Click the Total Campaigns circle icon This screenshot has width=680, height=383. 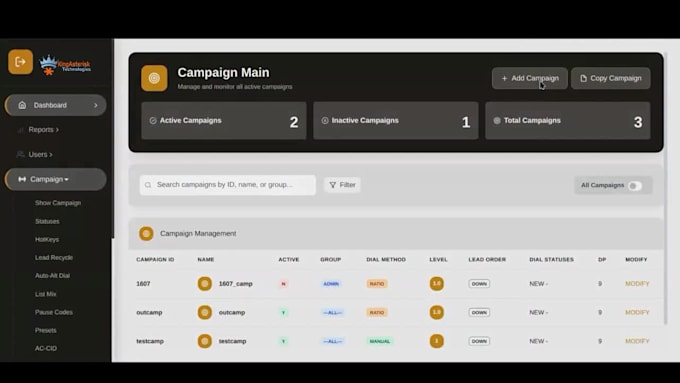pyautogui.click(x=497, y=121)
